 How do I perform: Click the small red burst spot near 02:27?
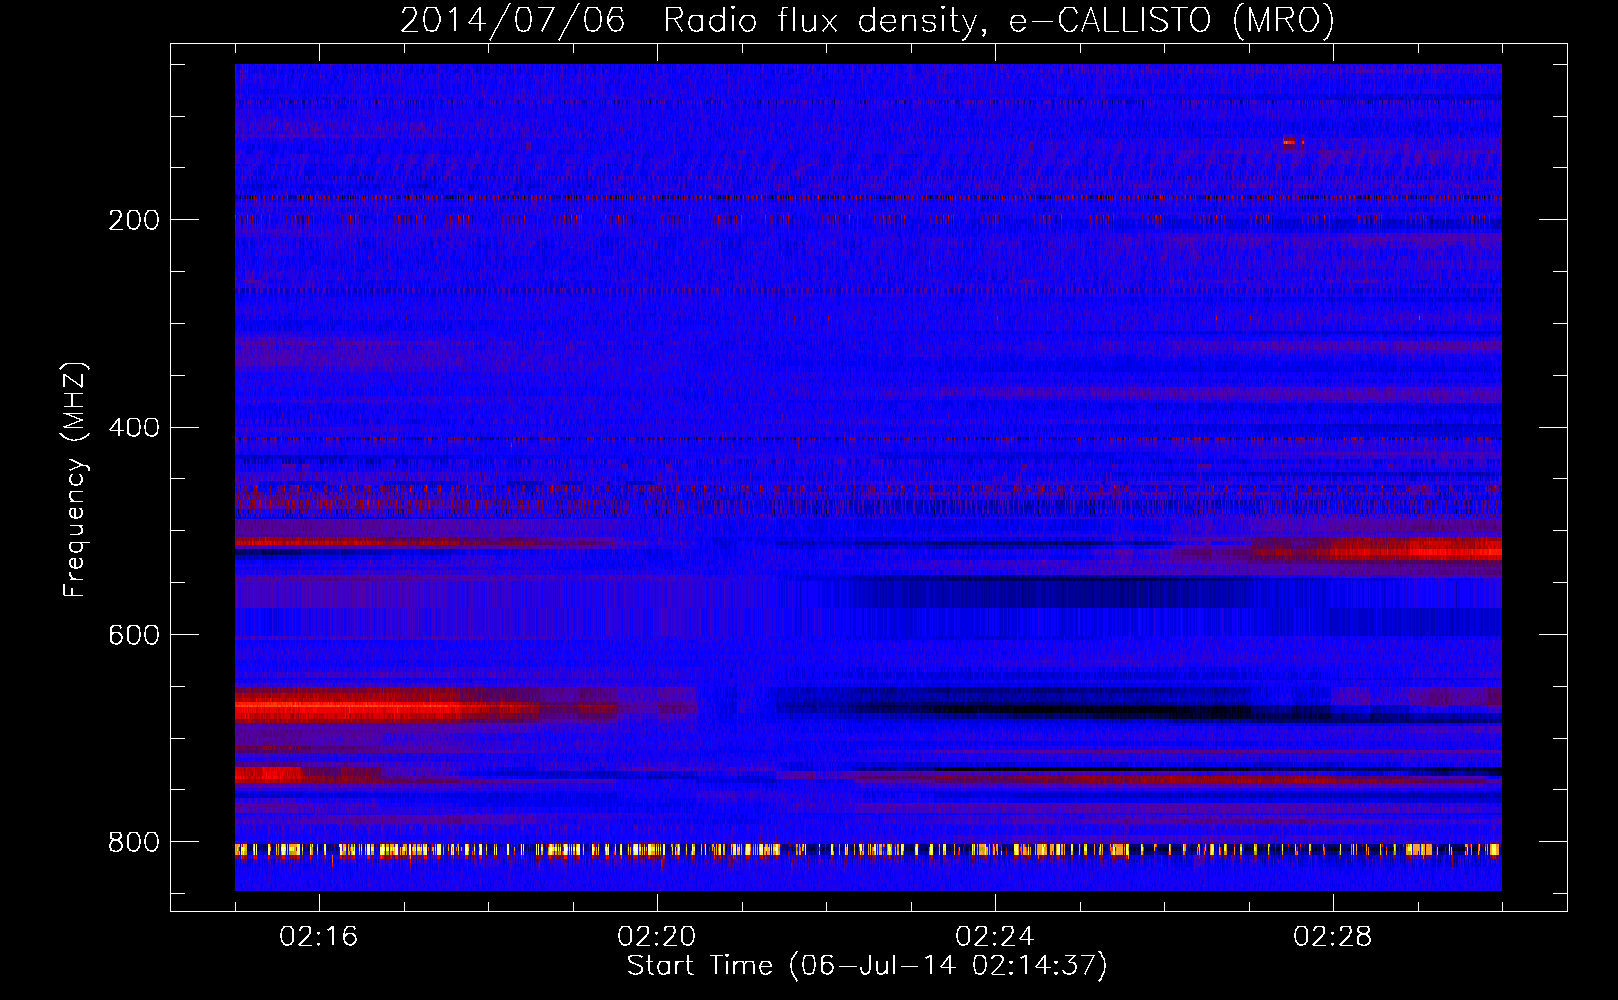(x=1293, y=143)
